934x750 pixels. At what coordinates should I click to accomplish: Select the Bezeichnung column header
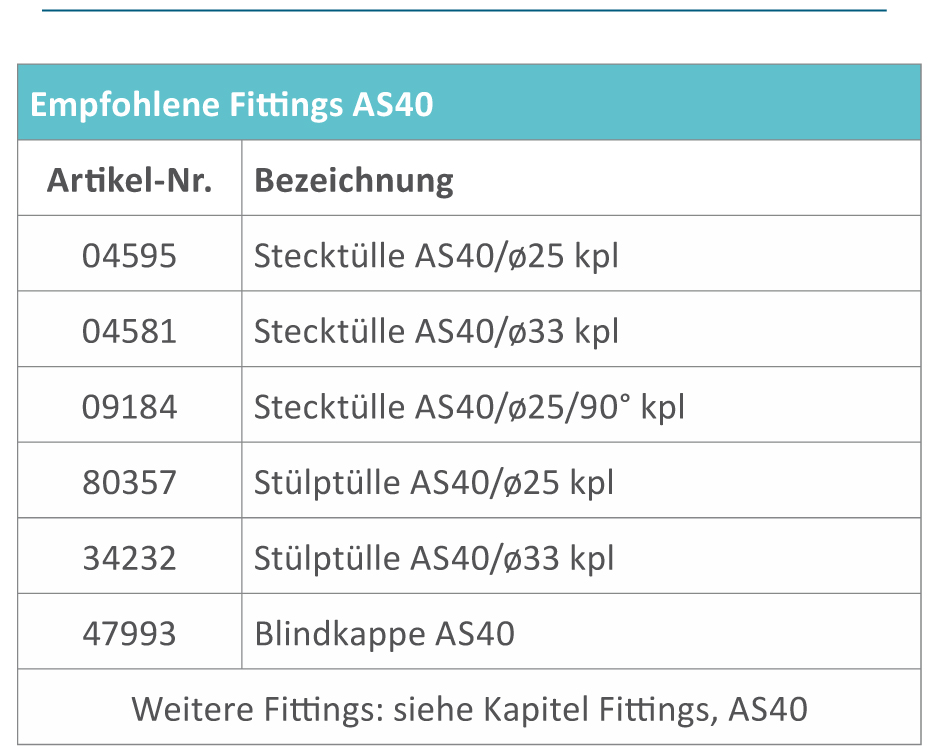(354, 180)
